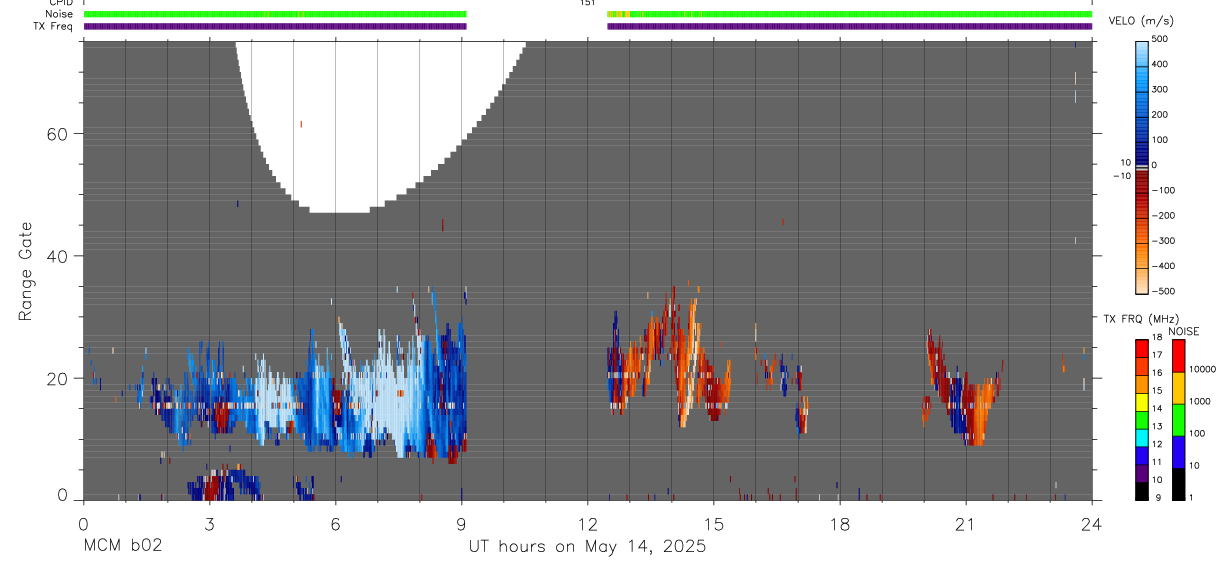The width and height of the screenshot is (1228, 567).
Task: Click the 20 tick on Range Gate axis
Action: (x=59, y=378)
